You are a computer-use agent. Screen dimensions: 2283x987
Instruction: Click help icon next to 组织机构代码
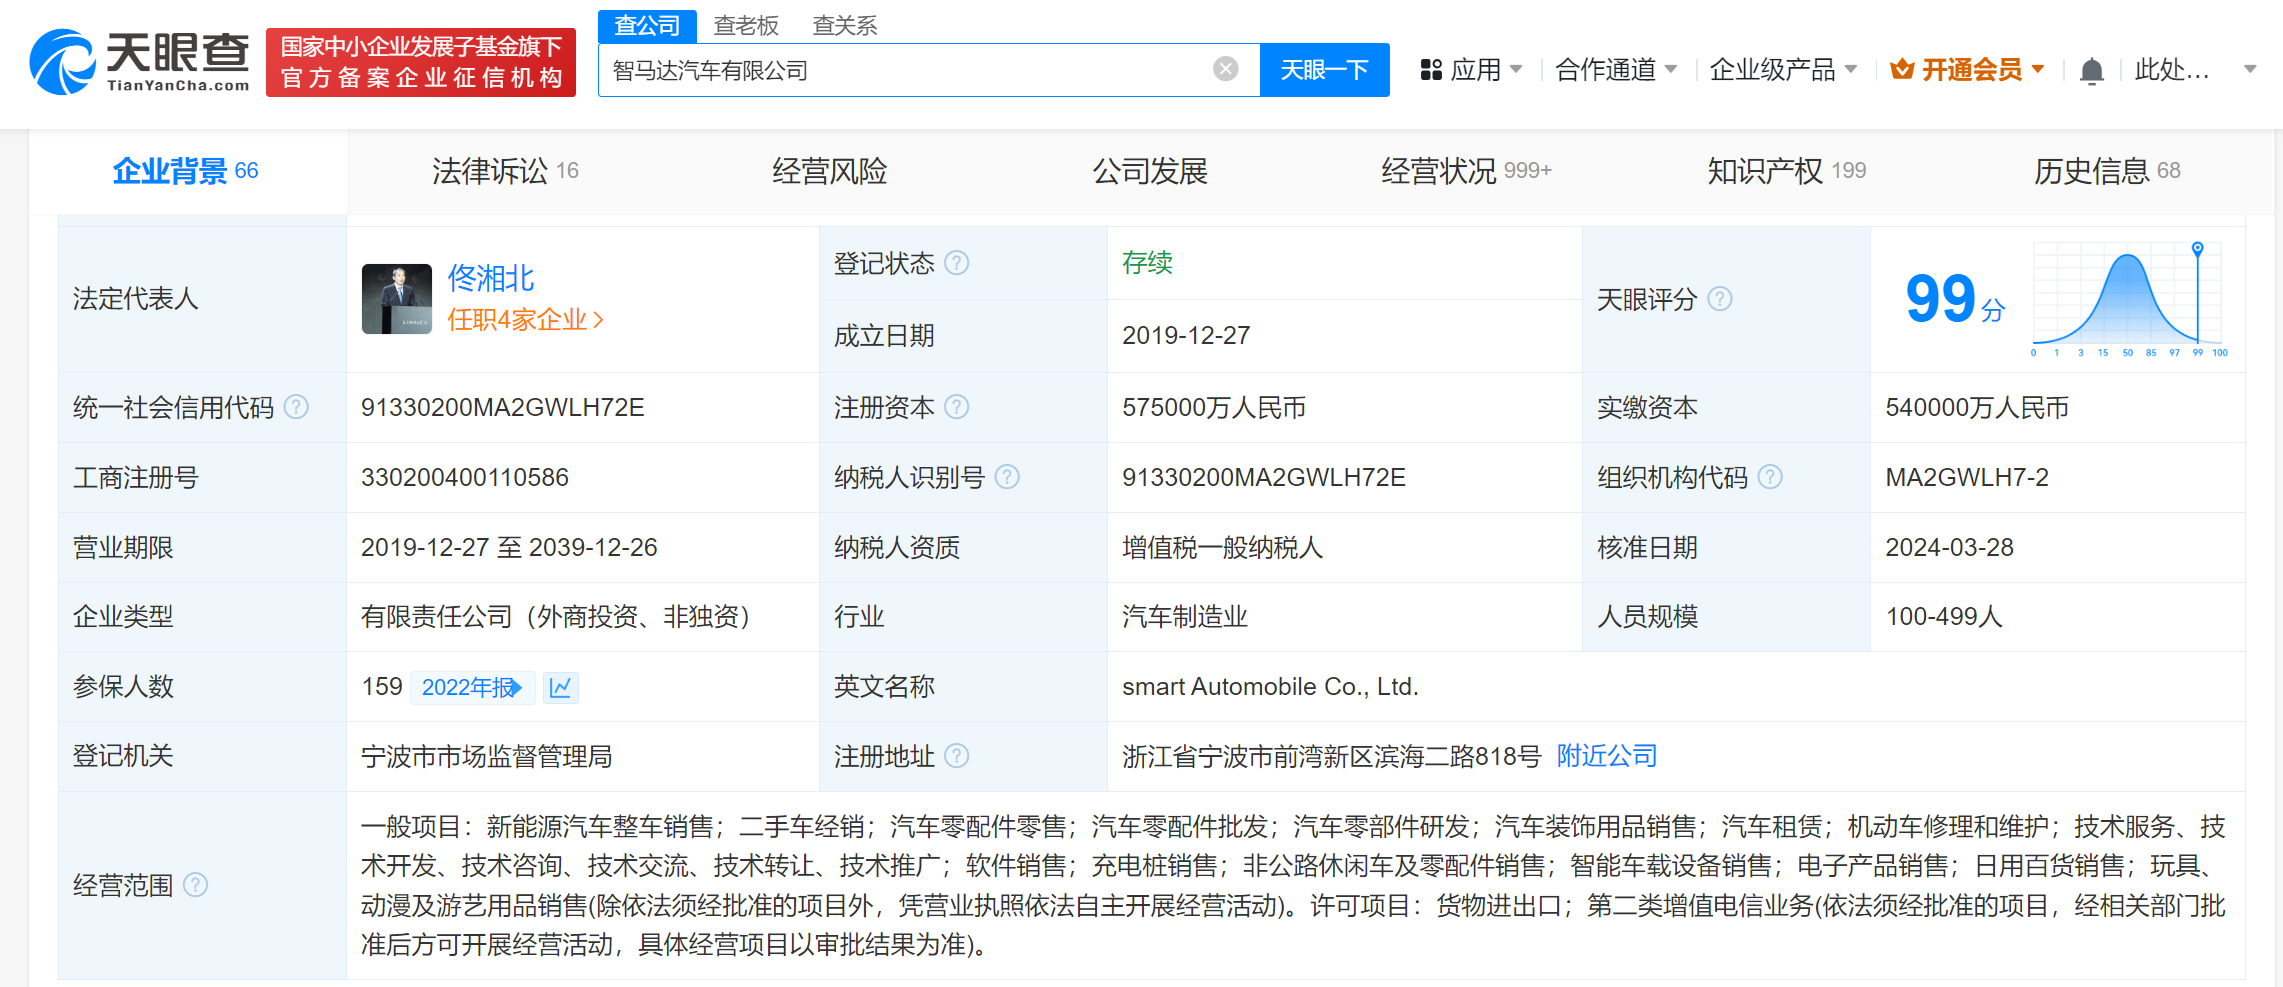point(1770,477)
